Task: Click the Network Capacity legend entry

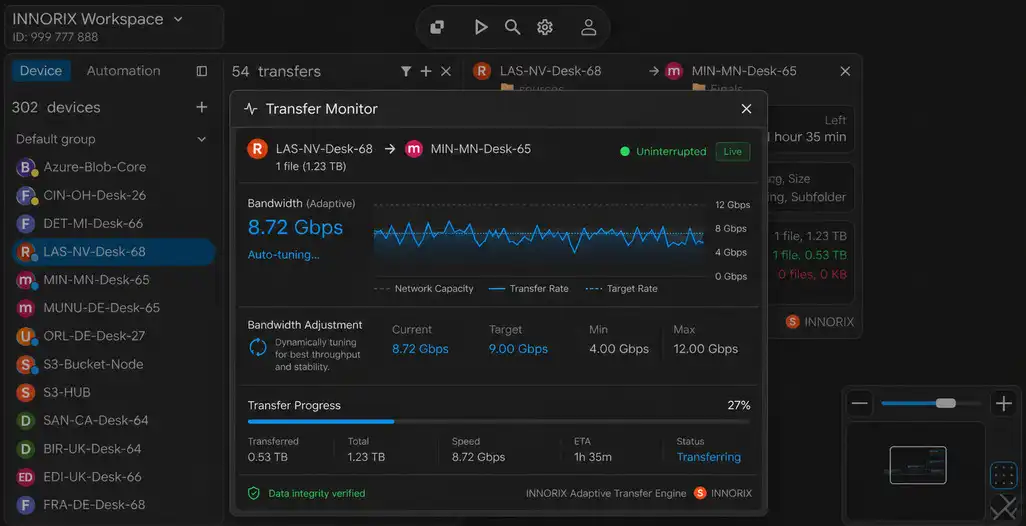Action: coord(423,289)
